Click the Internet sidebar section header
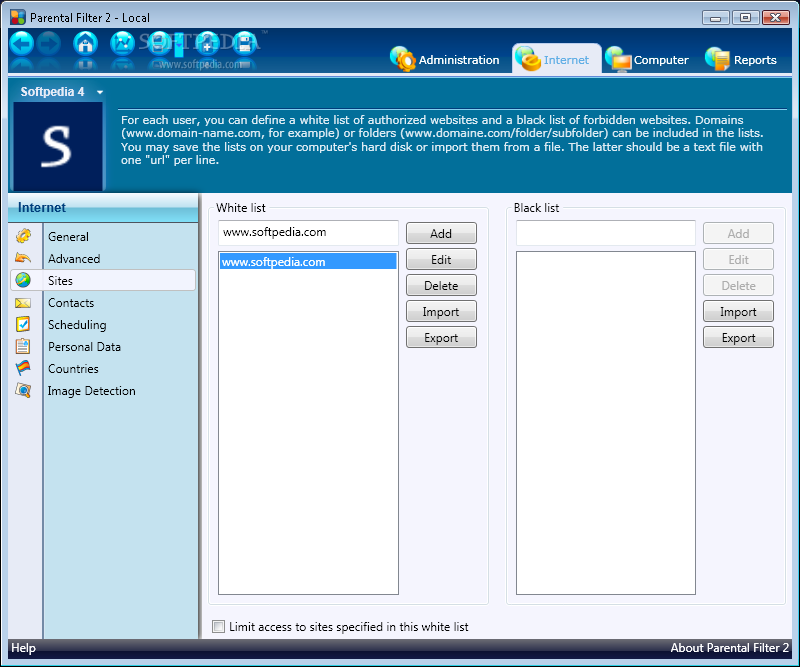Image resolution: width=800 pixels, height=667 pixels. point(103,207)
